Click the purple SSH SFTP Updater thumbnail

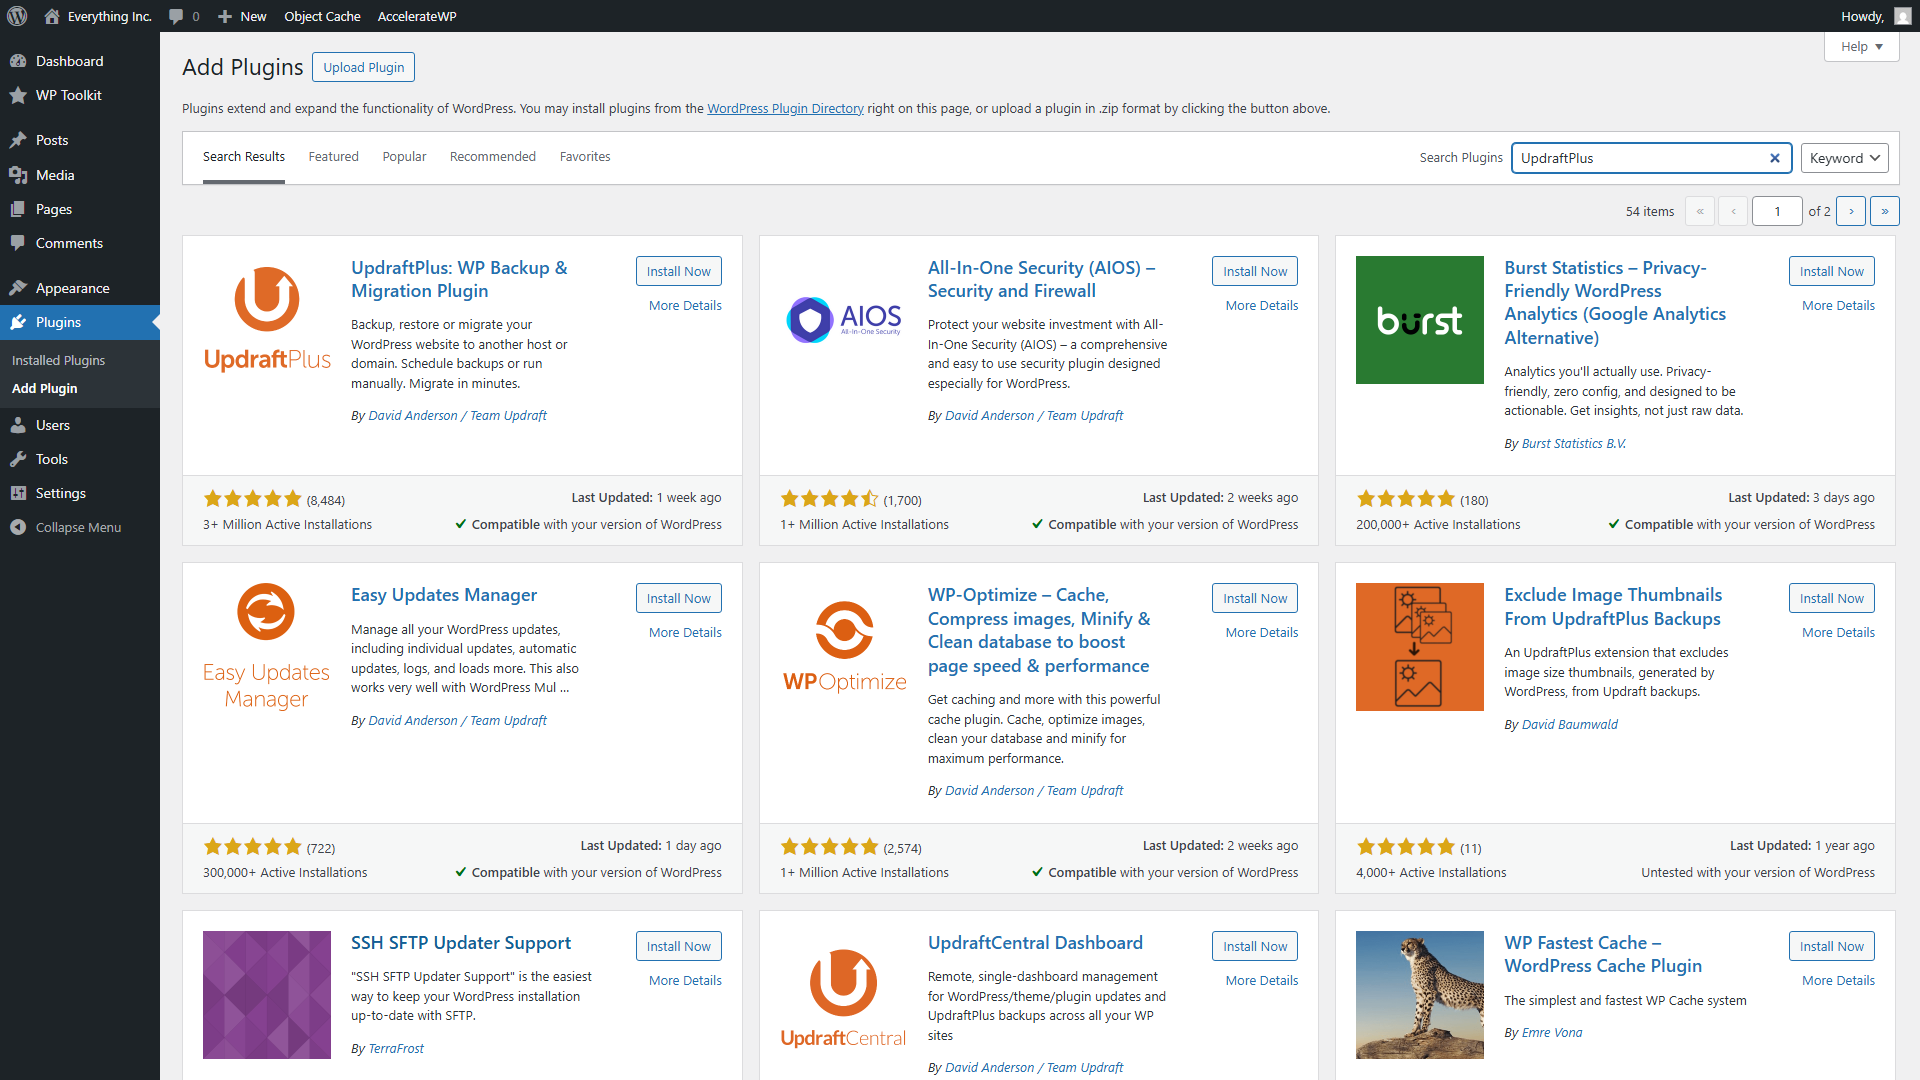click(267, 995)
